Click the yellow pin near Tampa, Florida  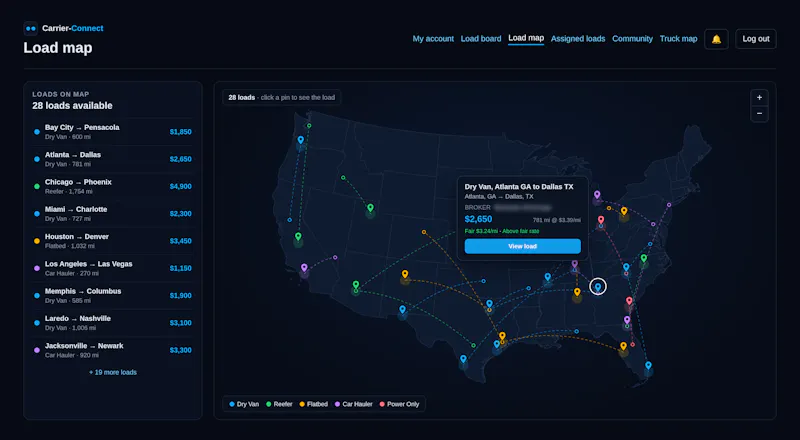(x=623, y=347)
